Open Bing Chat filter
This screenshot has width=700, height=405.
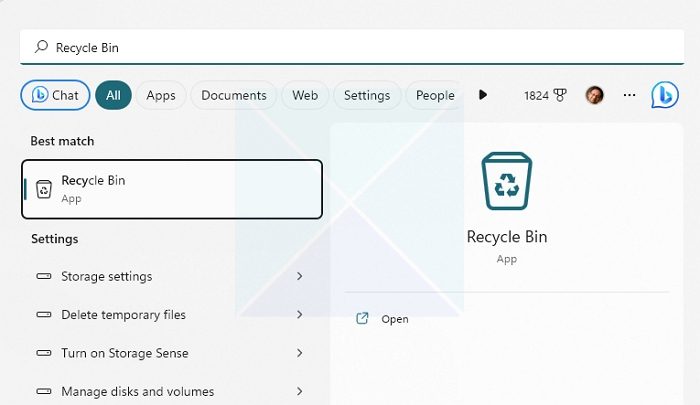[55, 95]
